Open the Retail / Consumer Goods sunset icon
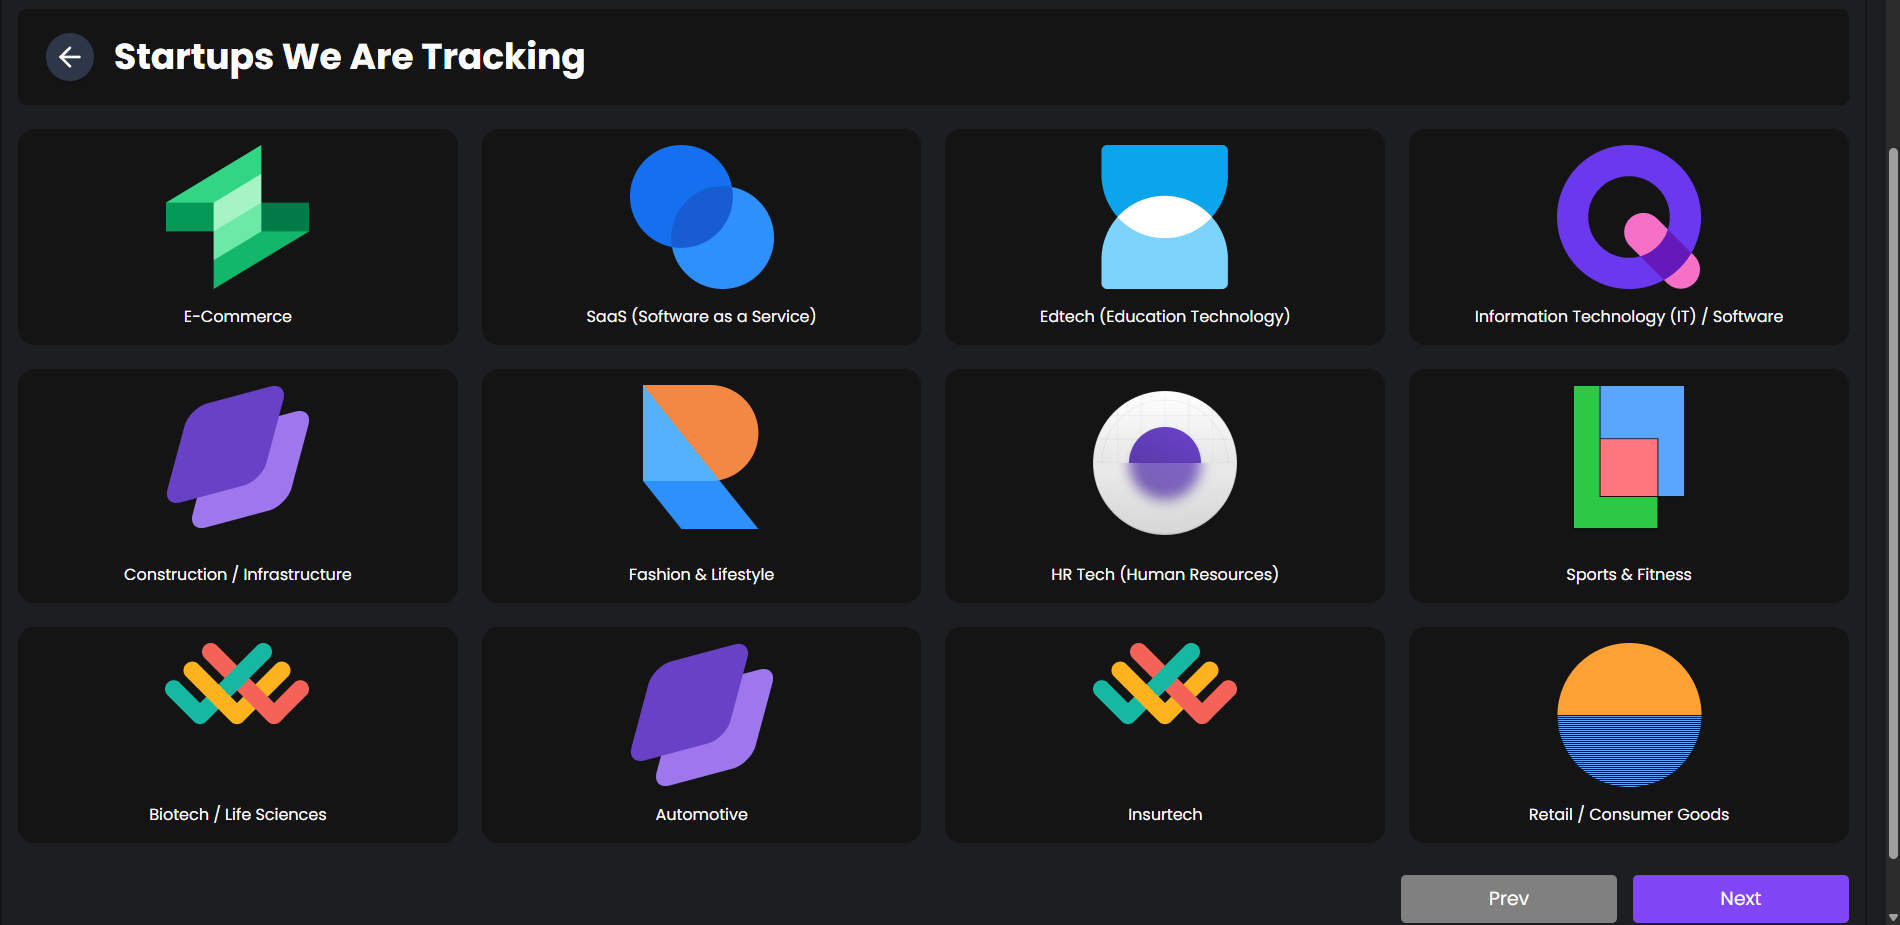 pyautogui.click(x=1628, y=715)
